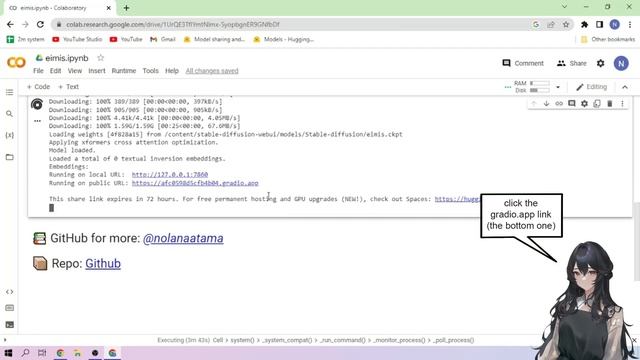Screen dimensions: 640x360
Task: Open the File menu
Action: pyautogui.click(x=38, y=71)
